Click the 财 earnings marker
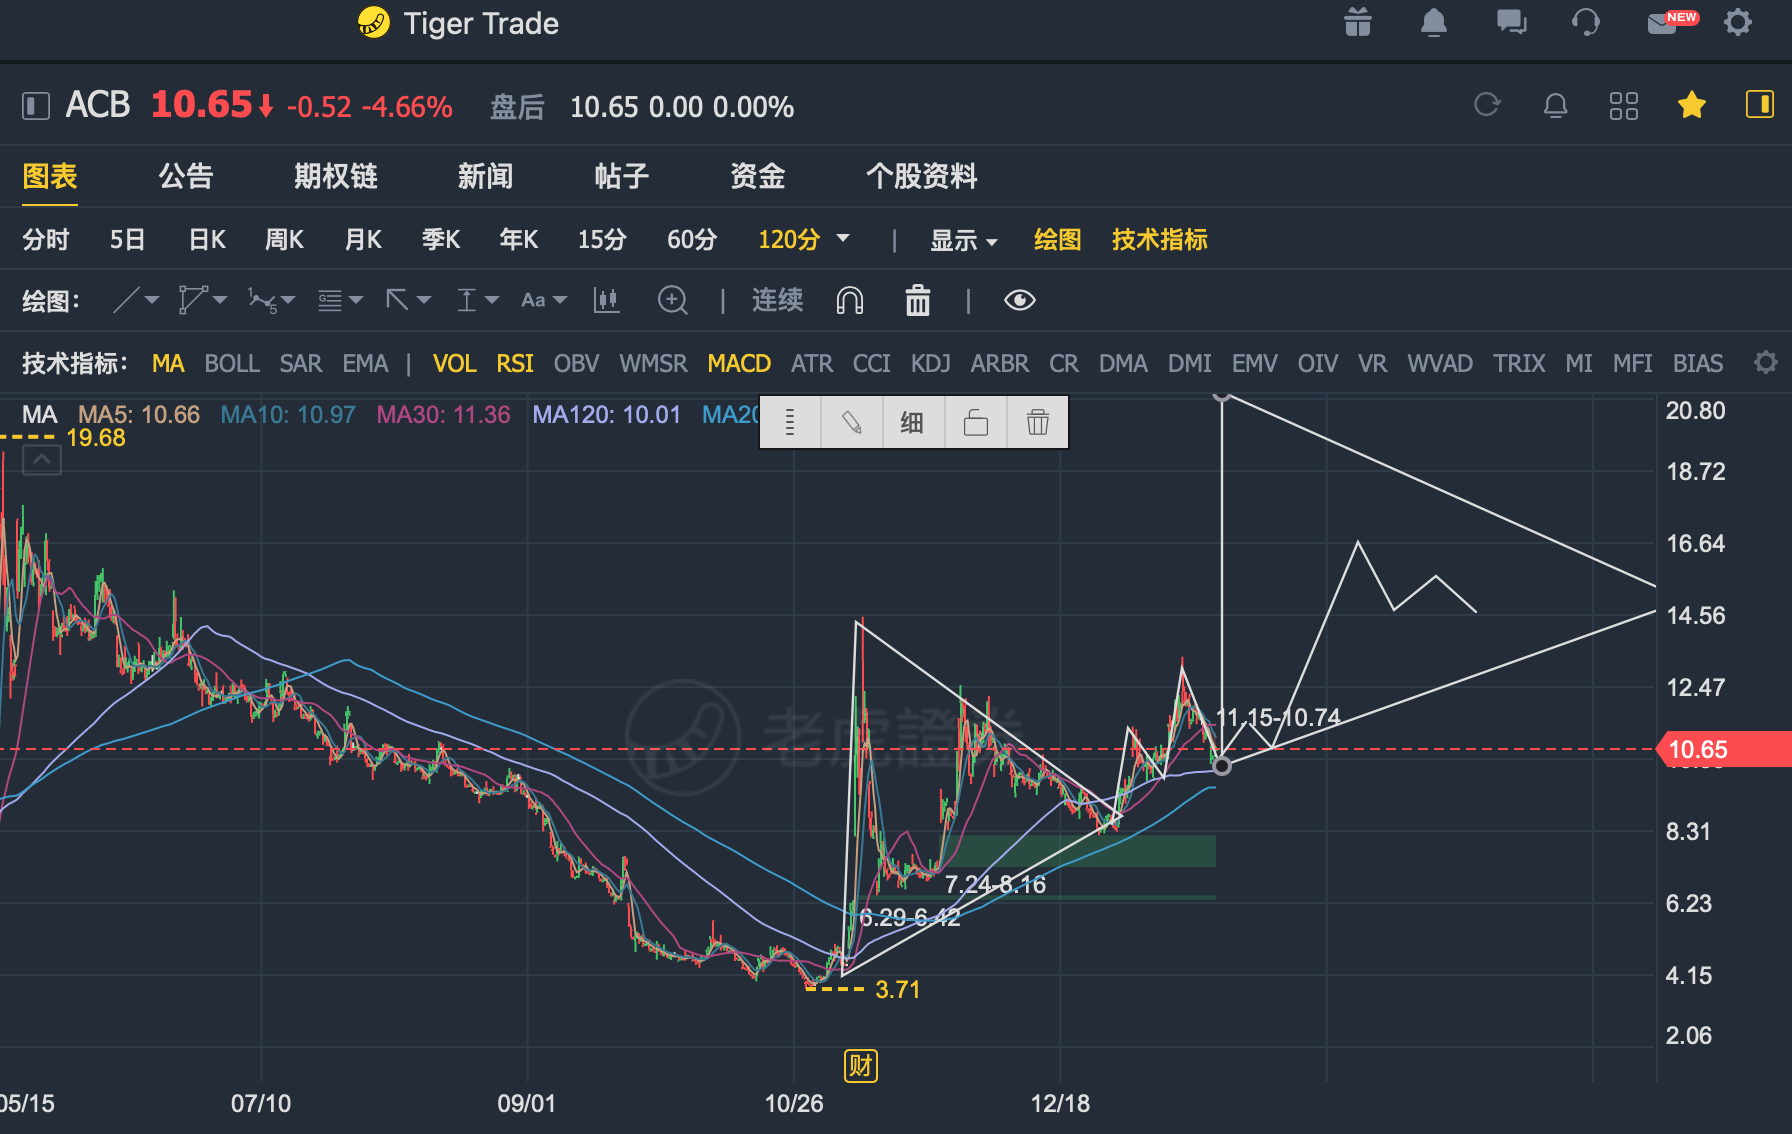Image resolution: width=1792 pixels, height=1134 pixels. pos(861,1066)
